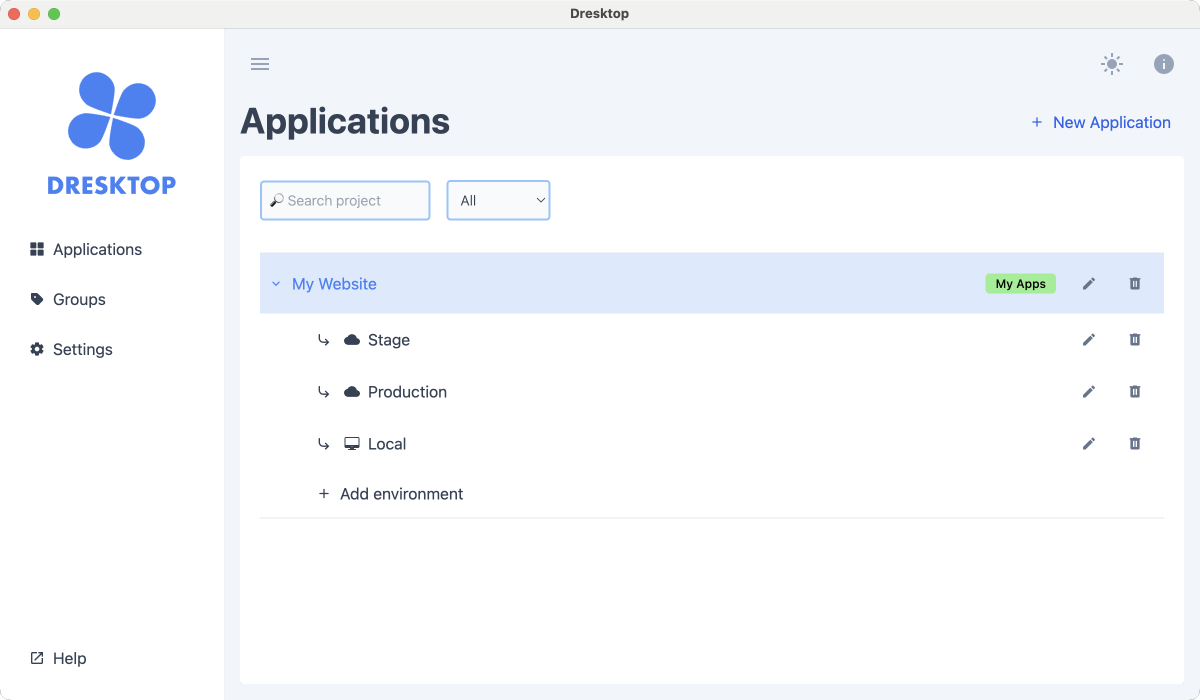Open the hamburger menu at the top
The image size is (1200, 700).
point(260,64)
